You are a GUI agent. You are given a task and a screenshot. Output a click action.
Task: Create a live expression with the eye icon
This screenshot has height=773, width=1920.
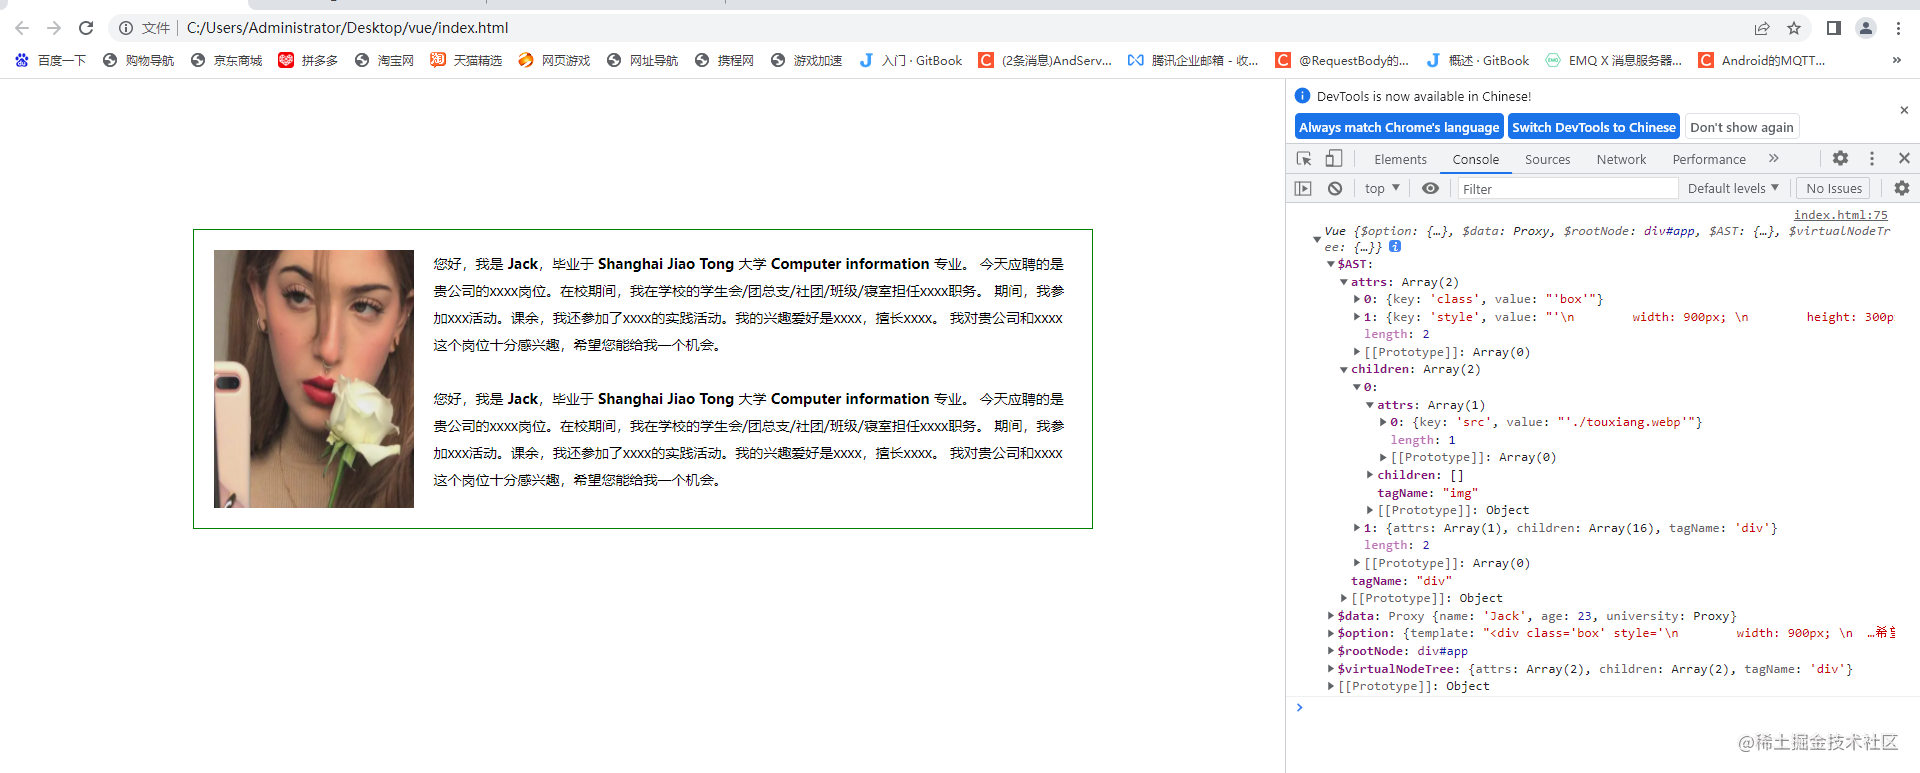click(x=1431, y=188)
